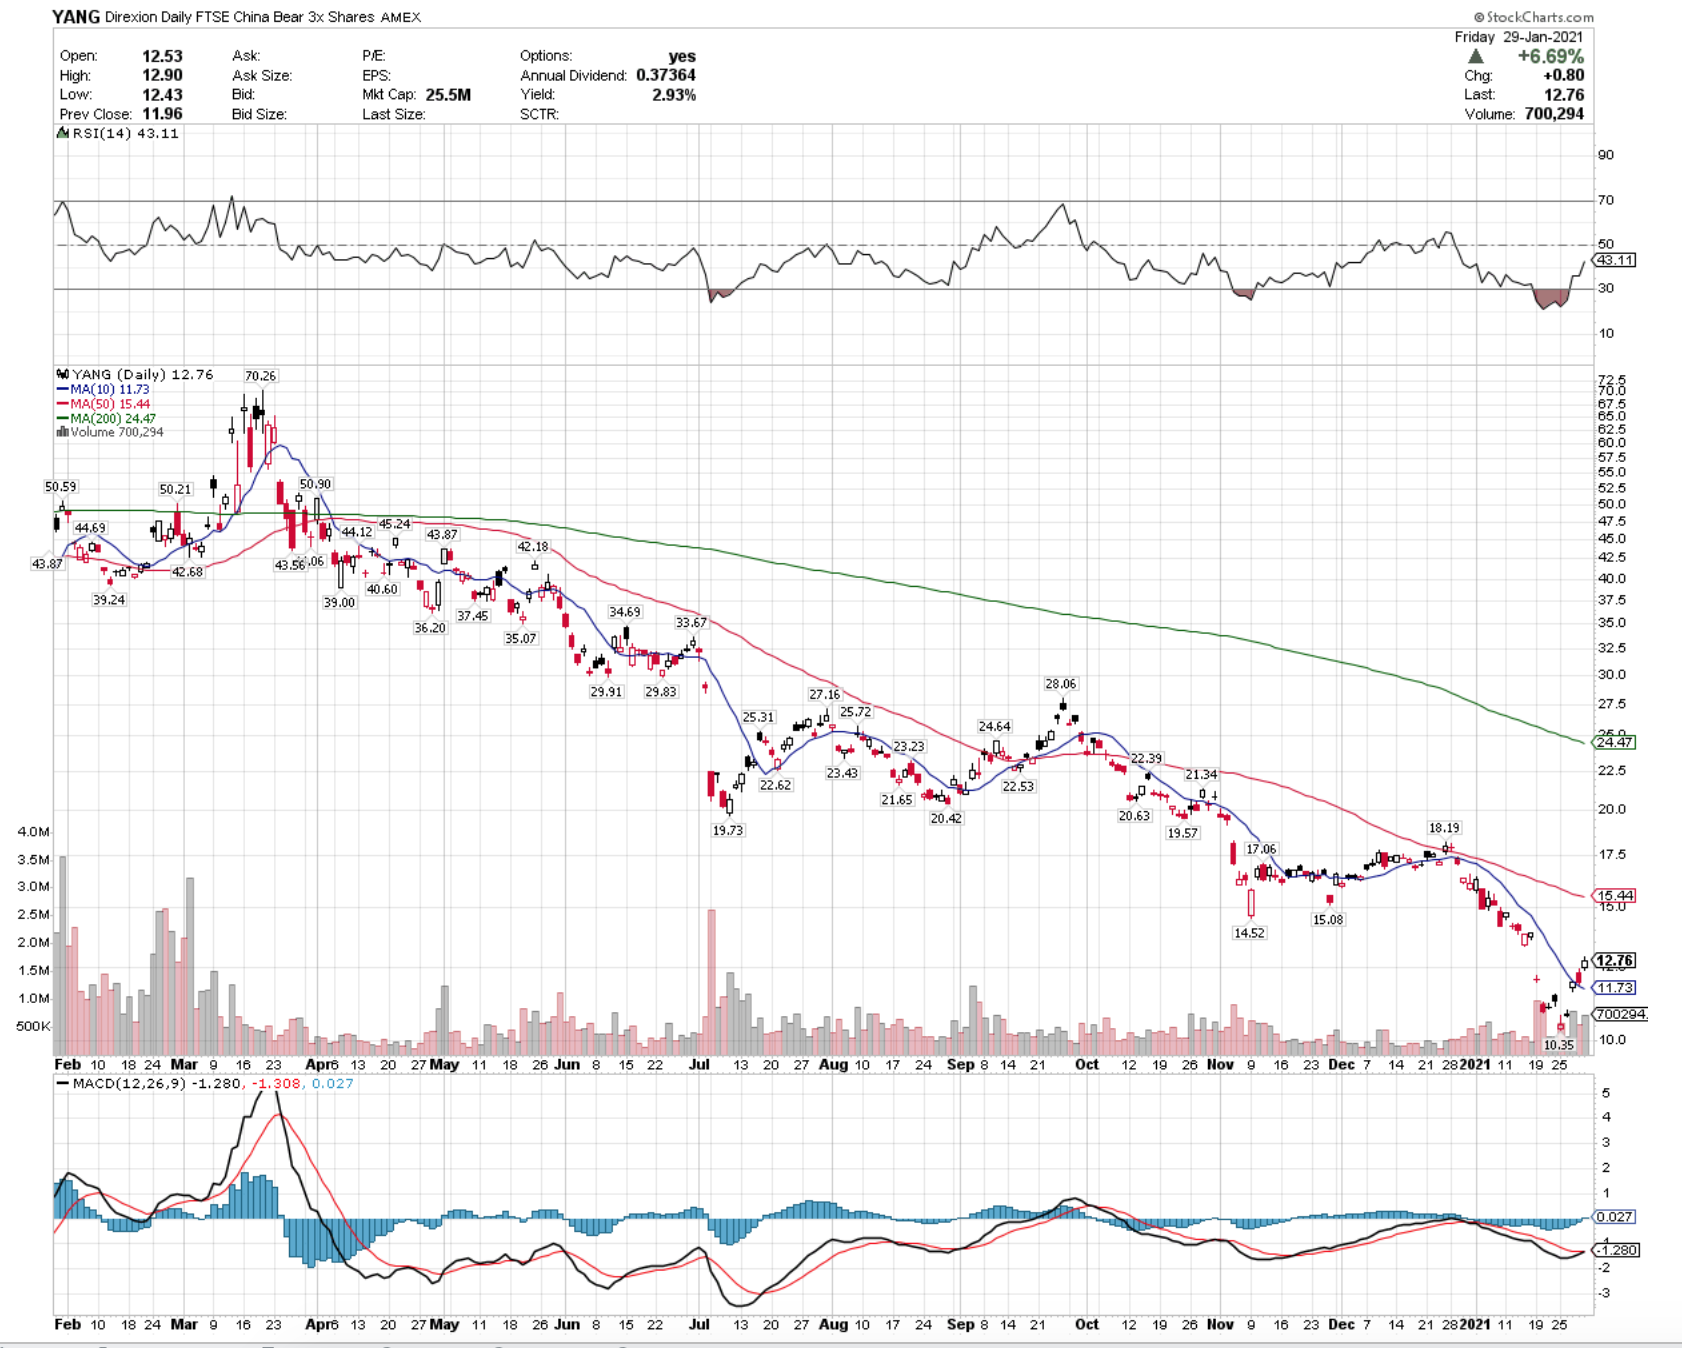This screenshot has height=1348, width=1682.
Task: Click the 42.18 May price label
Action: [533, 547]
